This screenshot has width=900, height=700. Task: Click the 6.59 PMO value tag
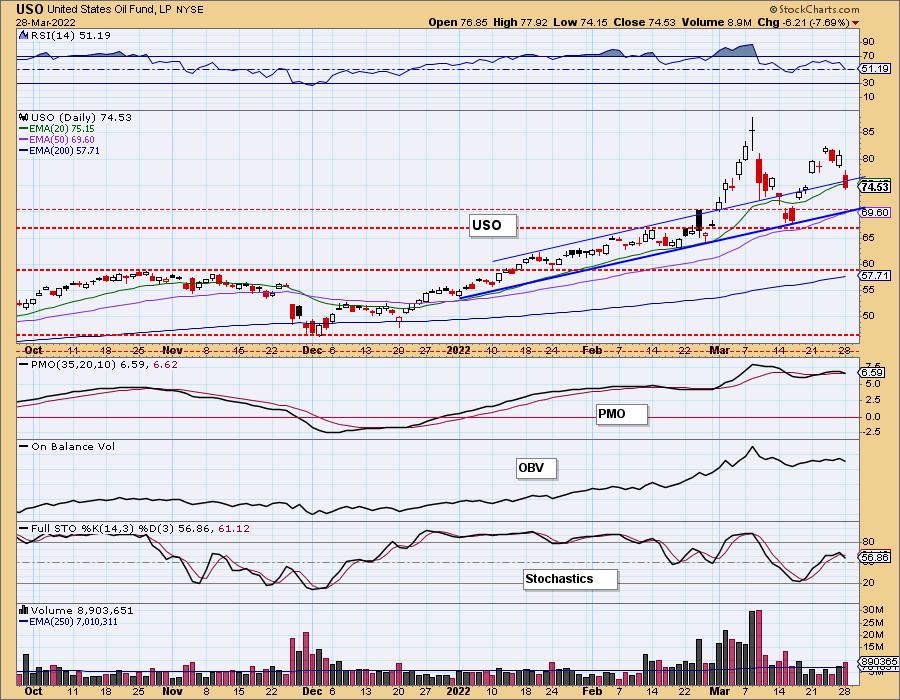click(872, 372)
